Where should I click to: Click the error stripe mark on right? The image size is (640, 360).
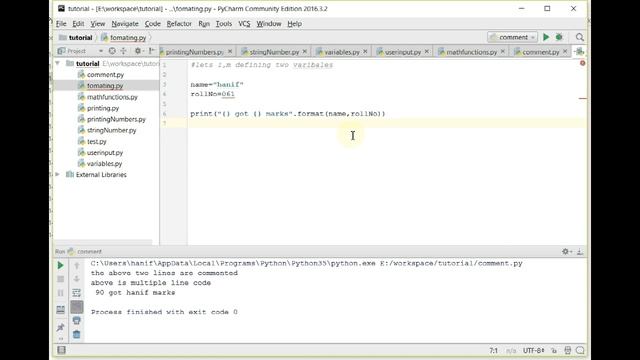tap(582, 98)
